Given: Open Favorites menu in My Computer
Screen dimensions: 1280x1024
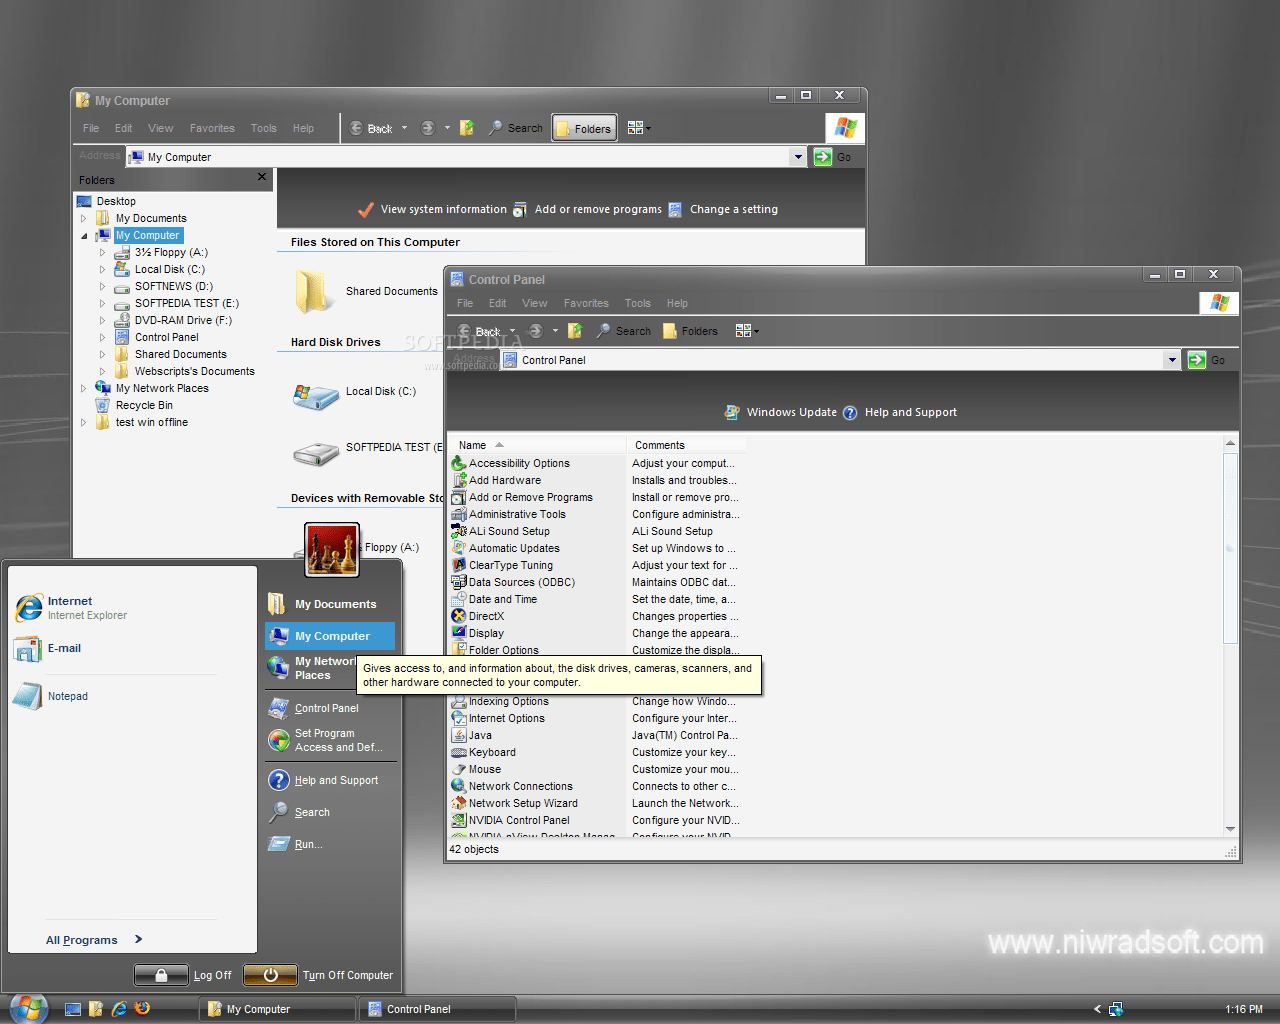Looking at the screenshot, I should tap(212, 128).
